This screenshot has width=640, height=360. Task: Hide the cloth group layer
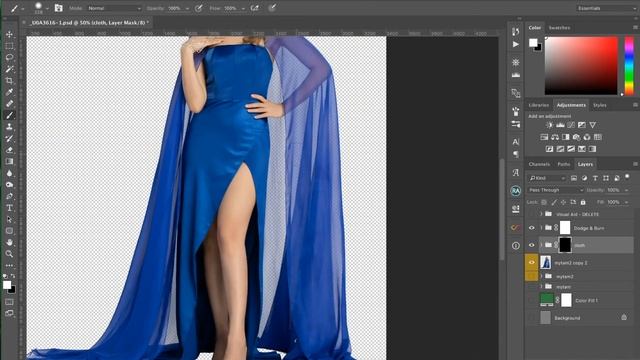tap(531, 245)
